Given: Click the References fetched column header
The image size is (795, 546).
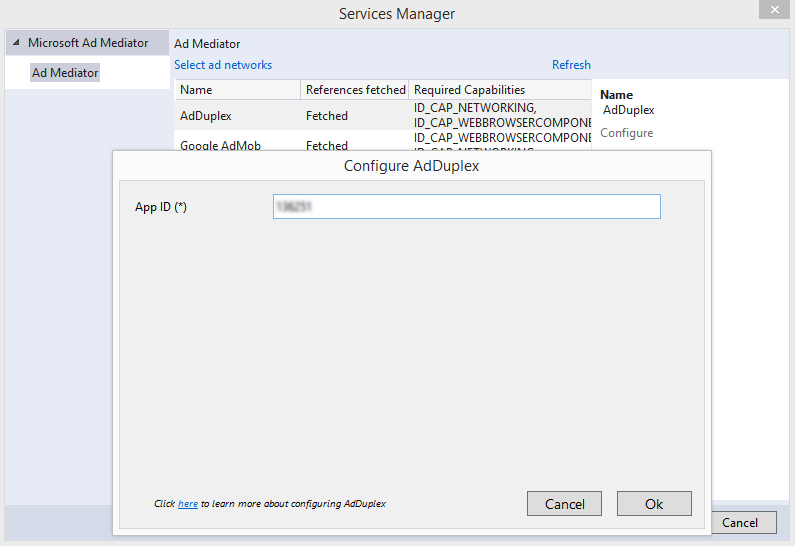Looking at the screenshot, I should 355,90.
